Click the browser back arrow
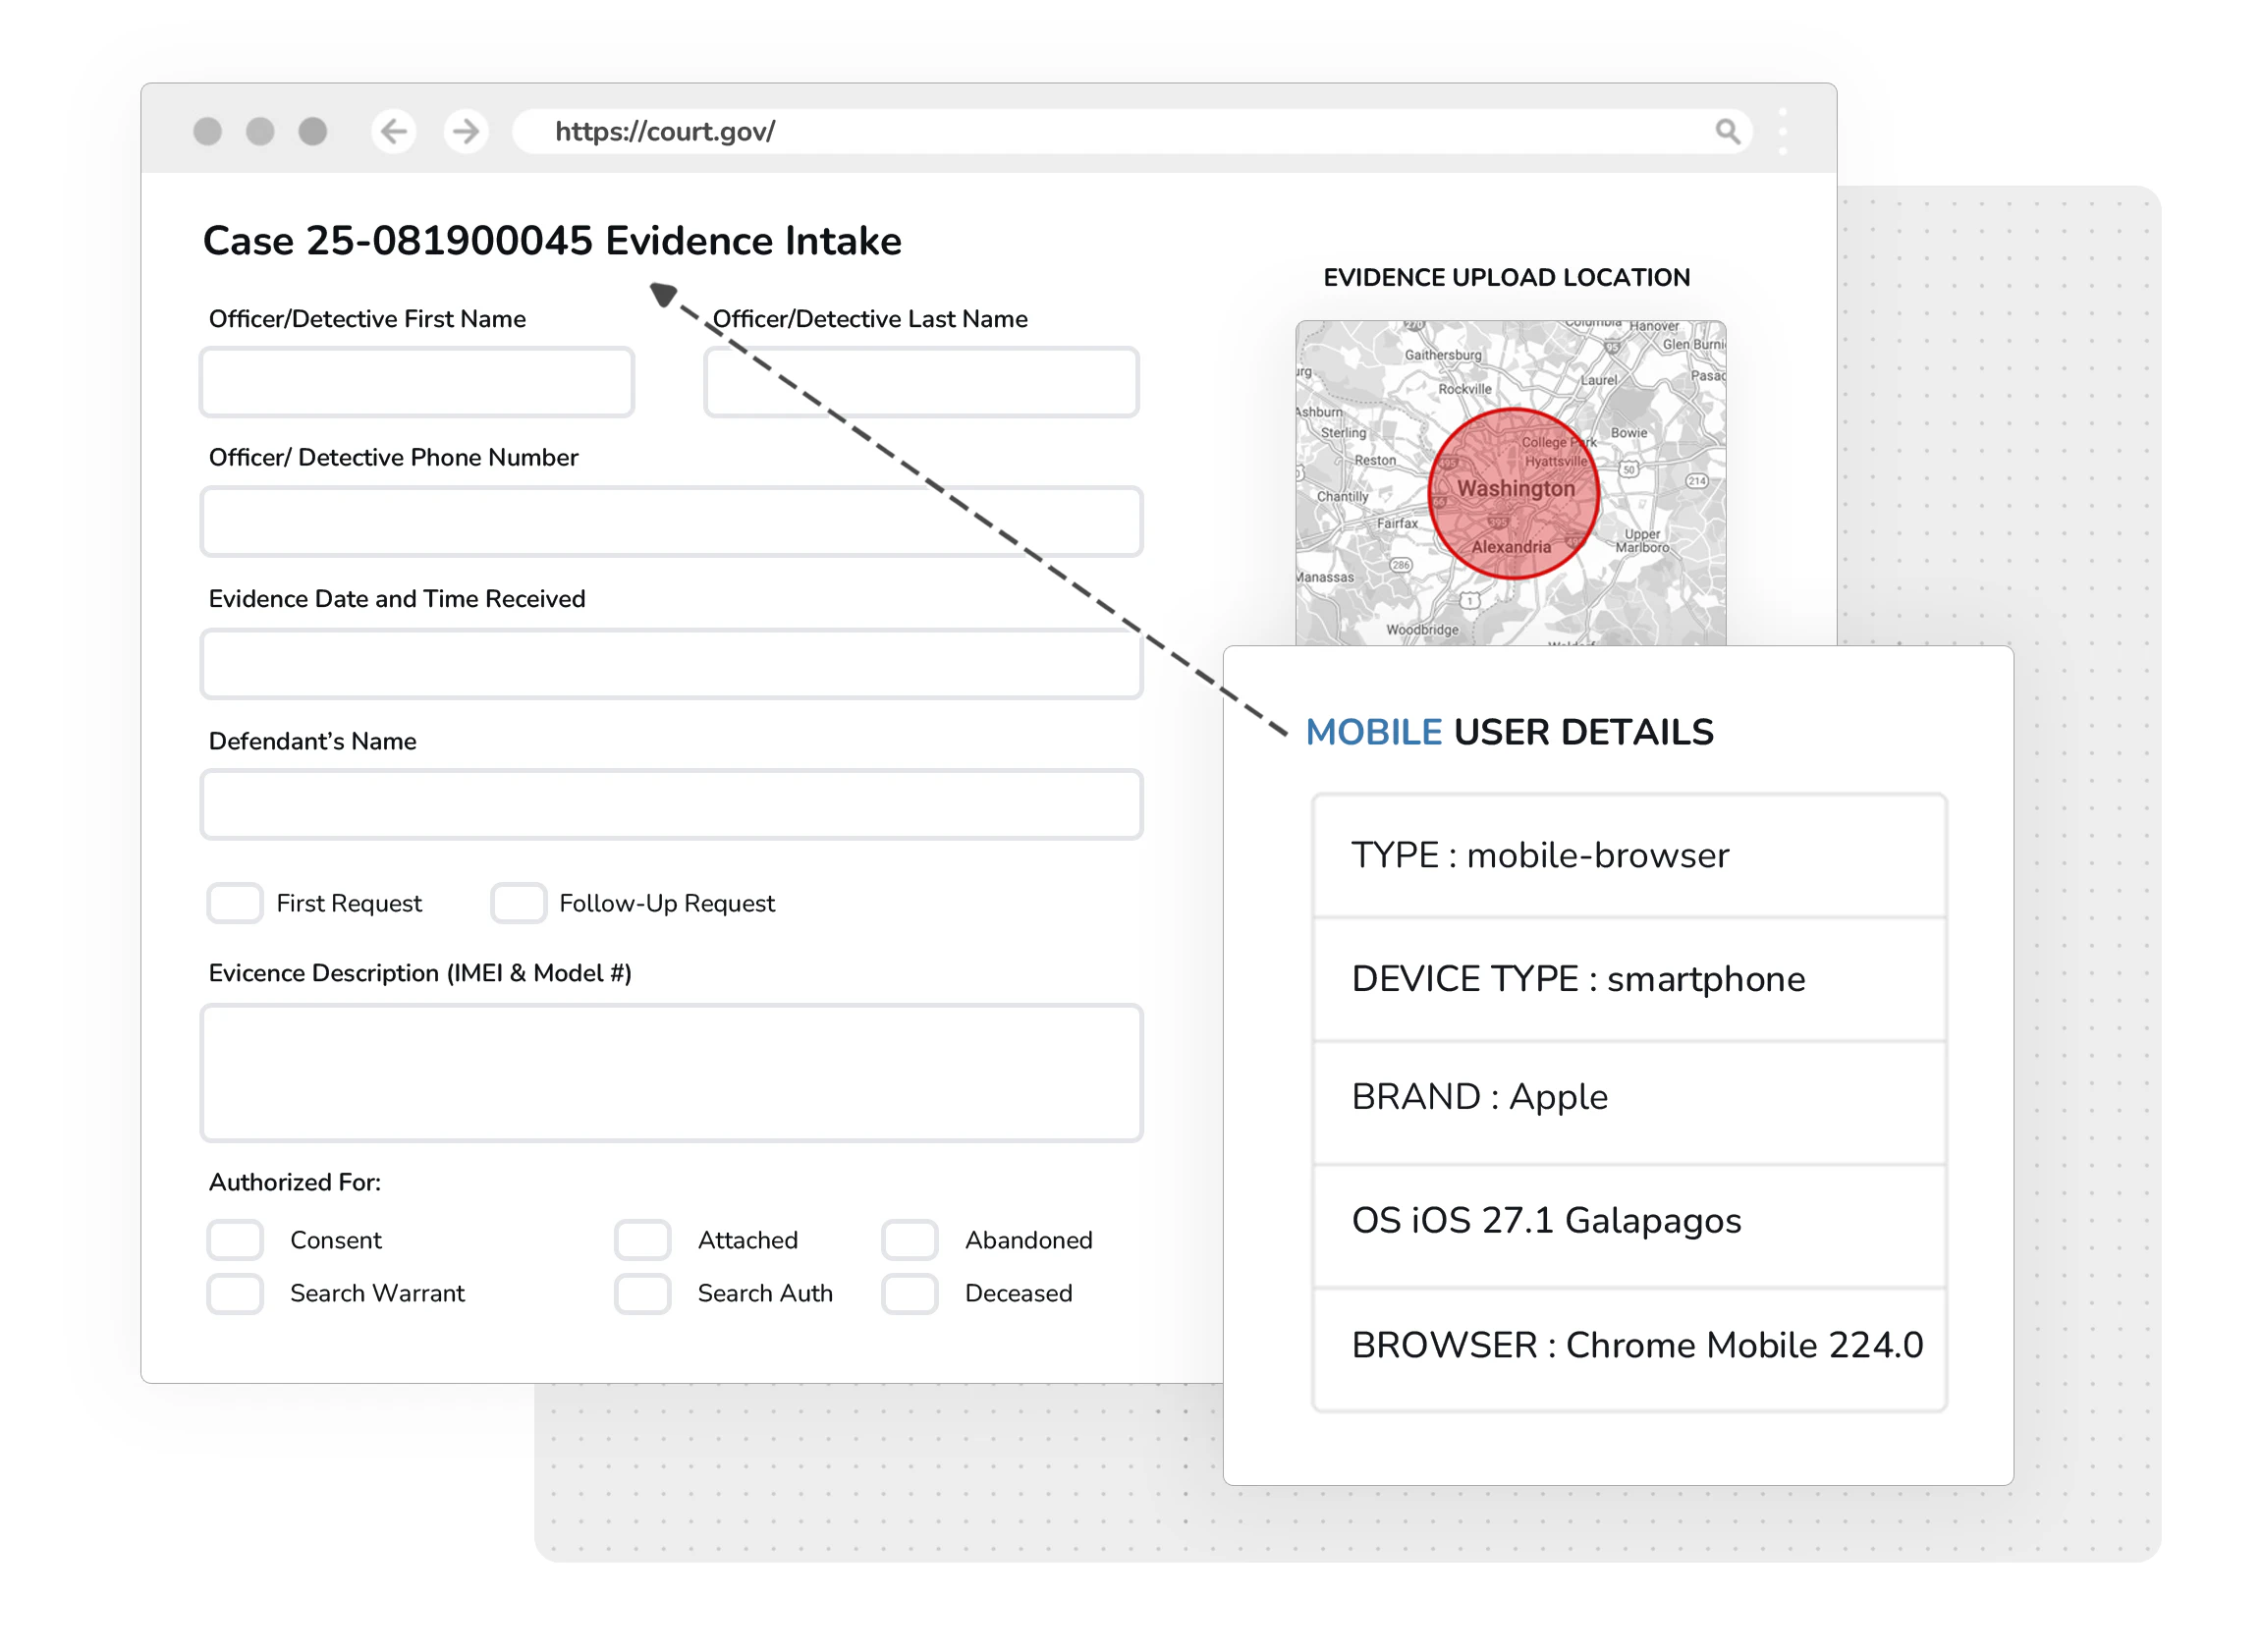Viewport: 2263px width, 1652px height. [x=393, y=131]
